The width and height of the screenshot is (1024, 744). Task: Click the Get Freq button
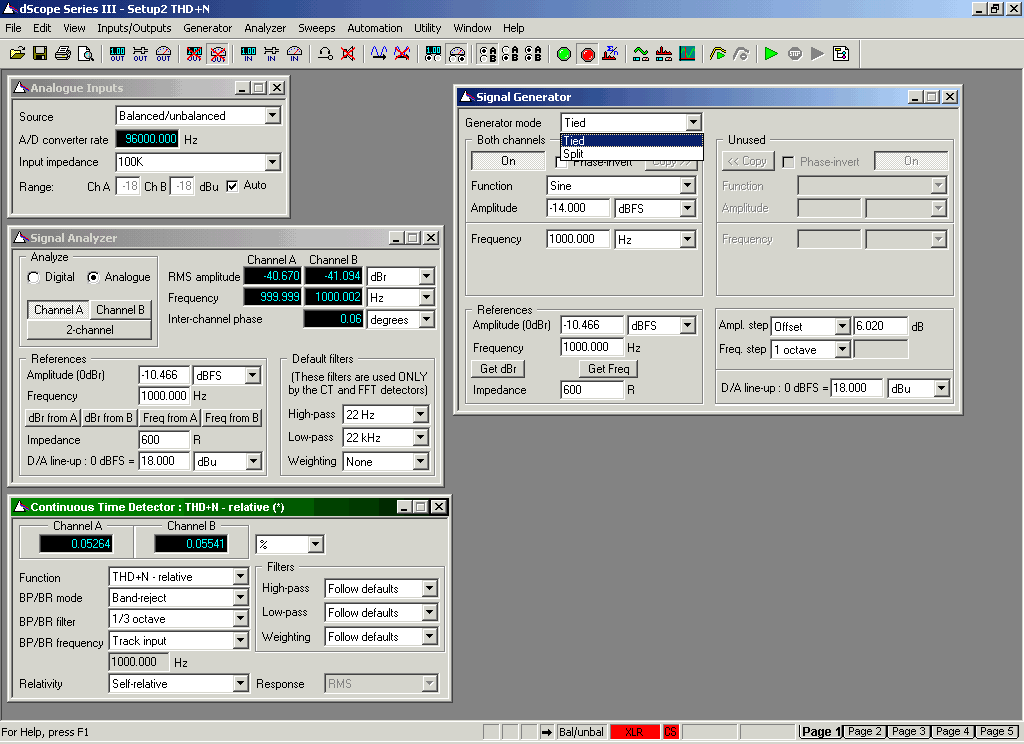[609, 369]
